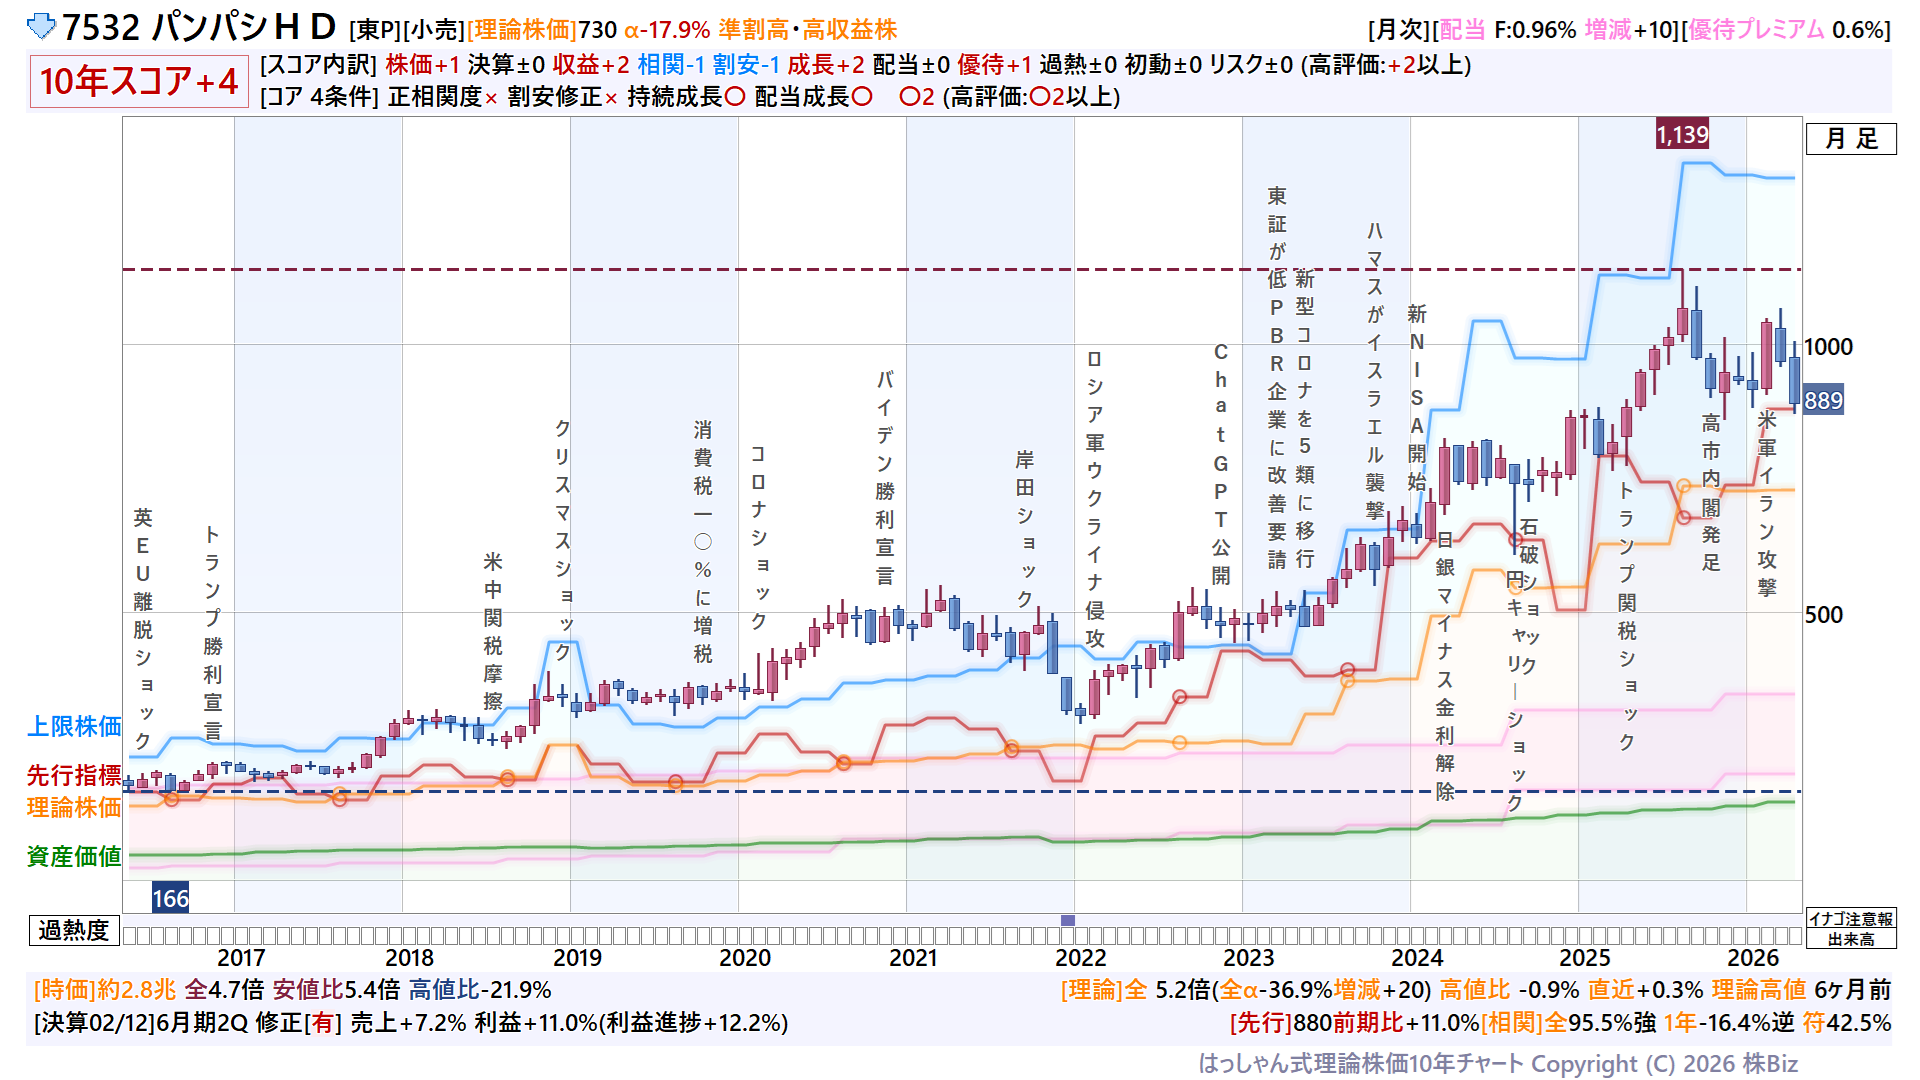Viewport: 1920px width, 1080px height.
Task: Click the 1000 price axis label
Action: point(1828,347)
